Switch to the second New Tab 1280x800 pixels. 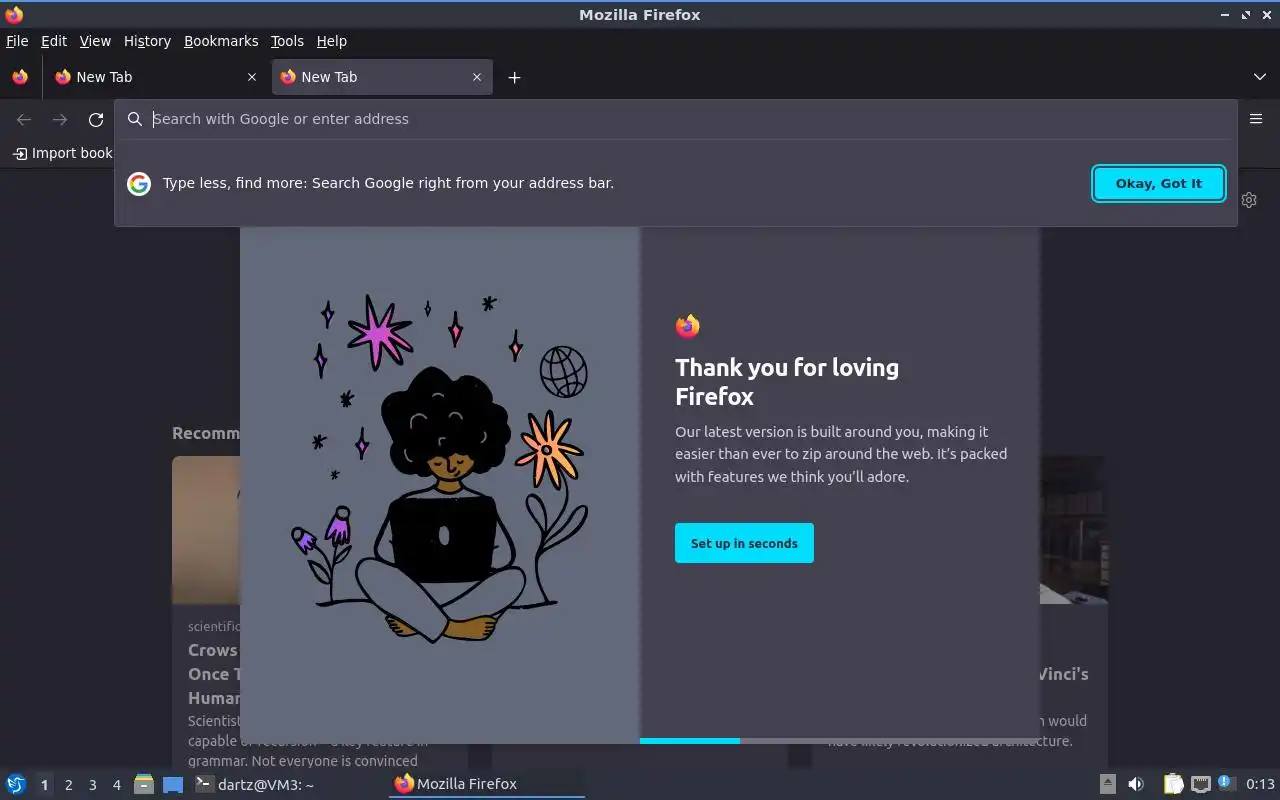tap(380, 77)
